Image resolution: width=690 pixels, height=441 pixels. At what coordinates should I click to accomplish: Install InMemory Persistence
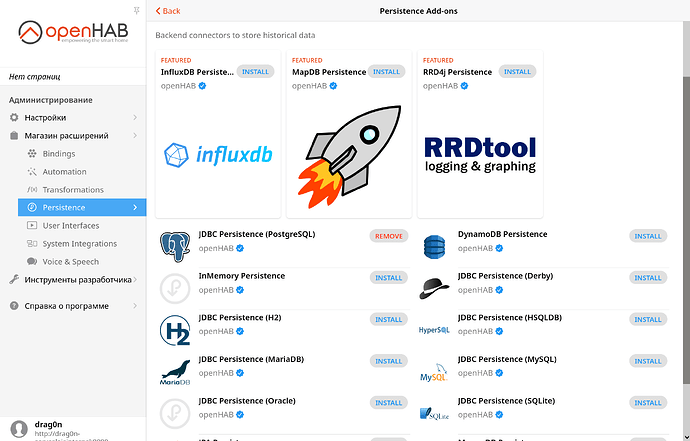(389, 278)
